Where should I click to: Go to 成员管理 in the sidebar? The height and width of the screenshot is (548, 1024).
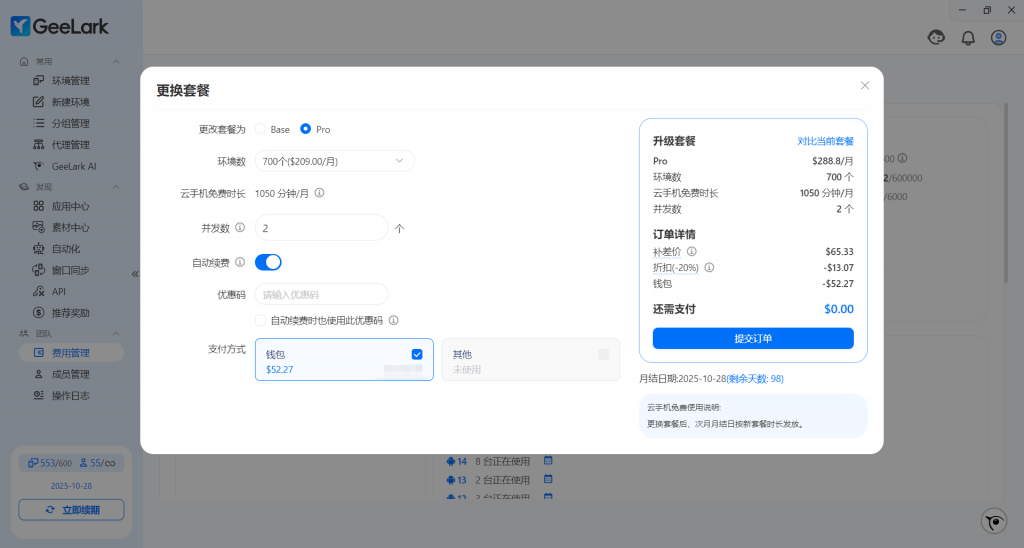(70, 374)
